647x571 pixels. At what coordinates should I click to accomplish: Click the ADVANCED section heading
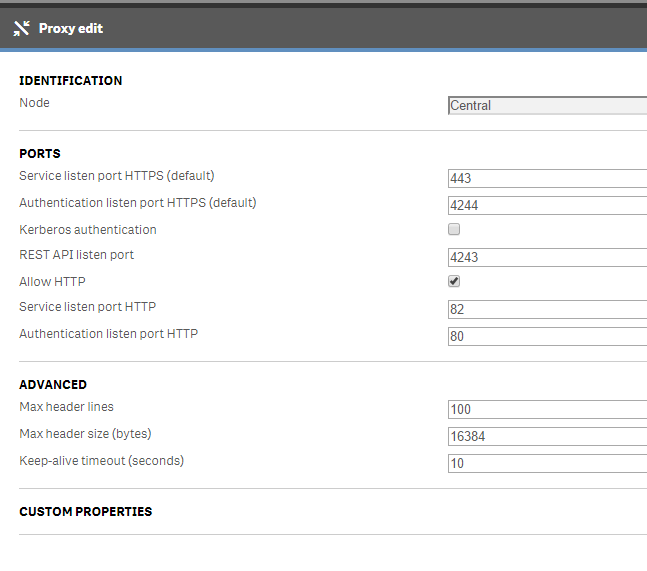53,385
